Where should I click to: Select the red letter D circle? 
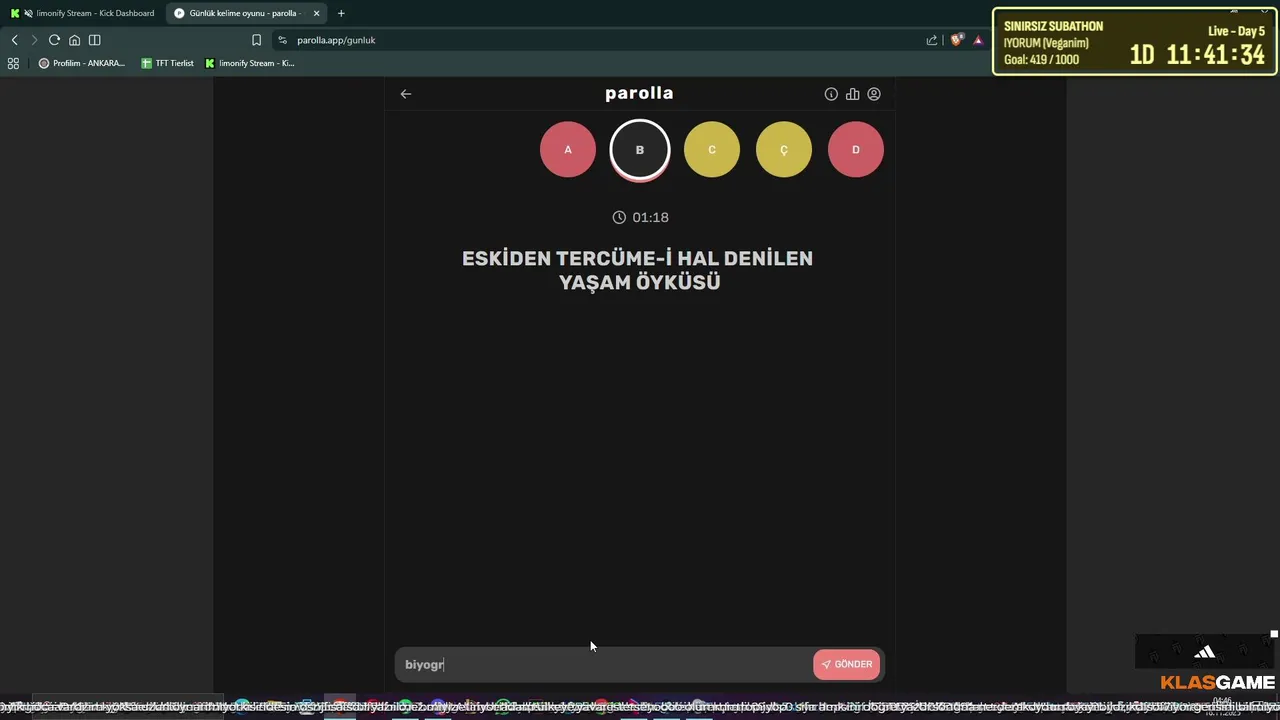(x=856, y=150)
